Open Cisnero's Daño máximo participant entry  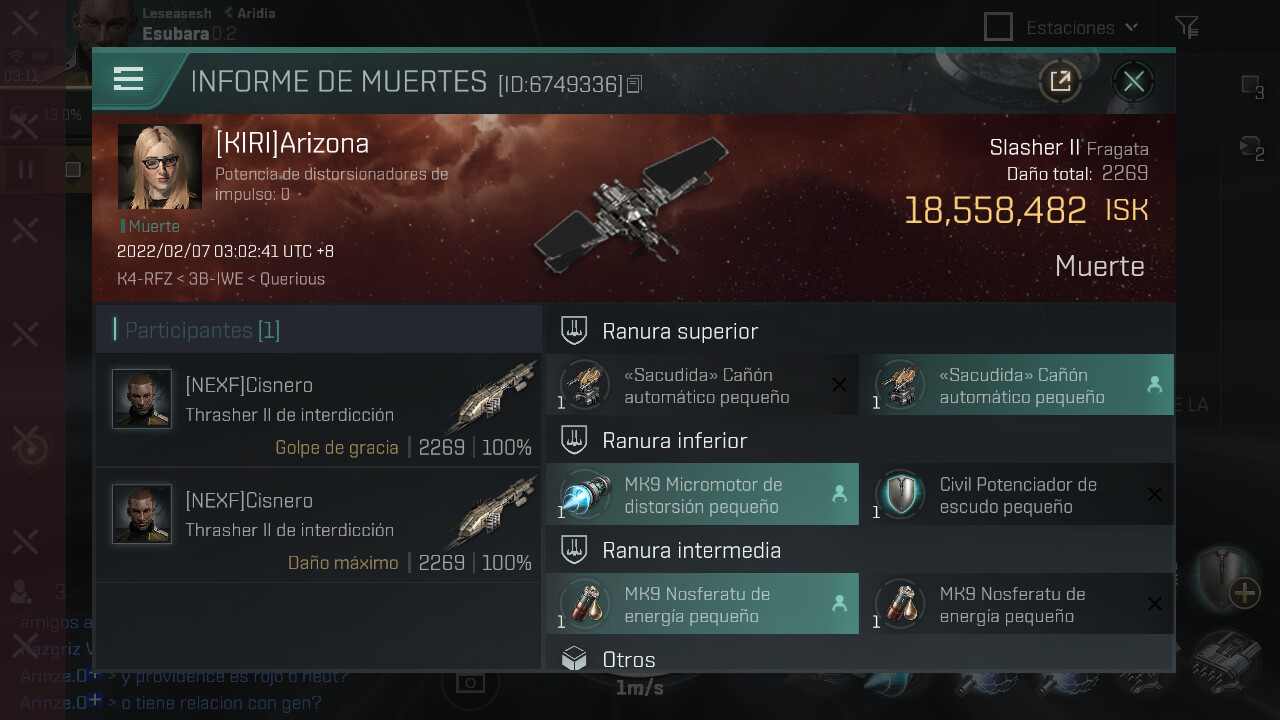tap(318, 525)
